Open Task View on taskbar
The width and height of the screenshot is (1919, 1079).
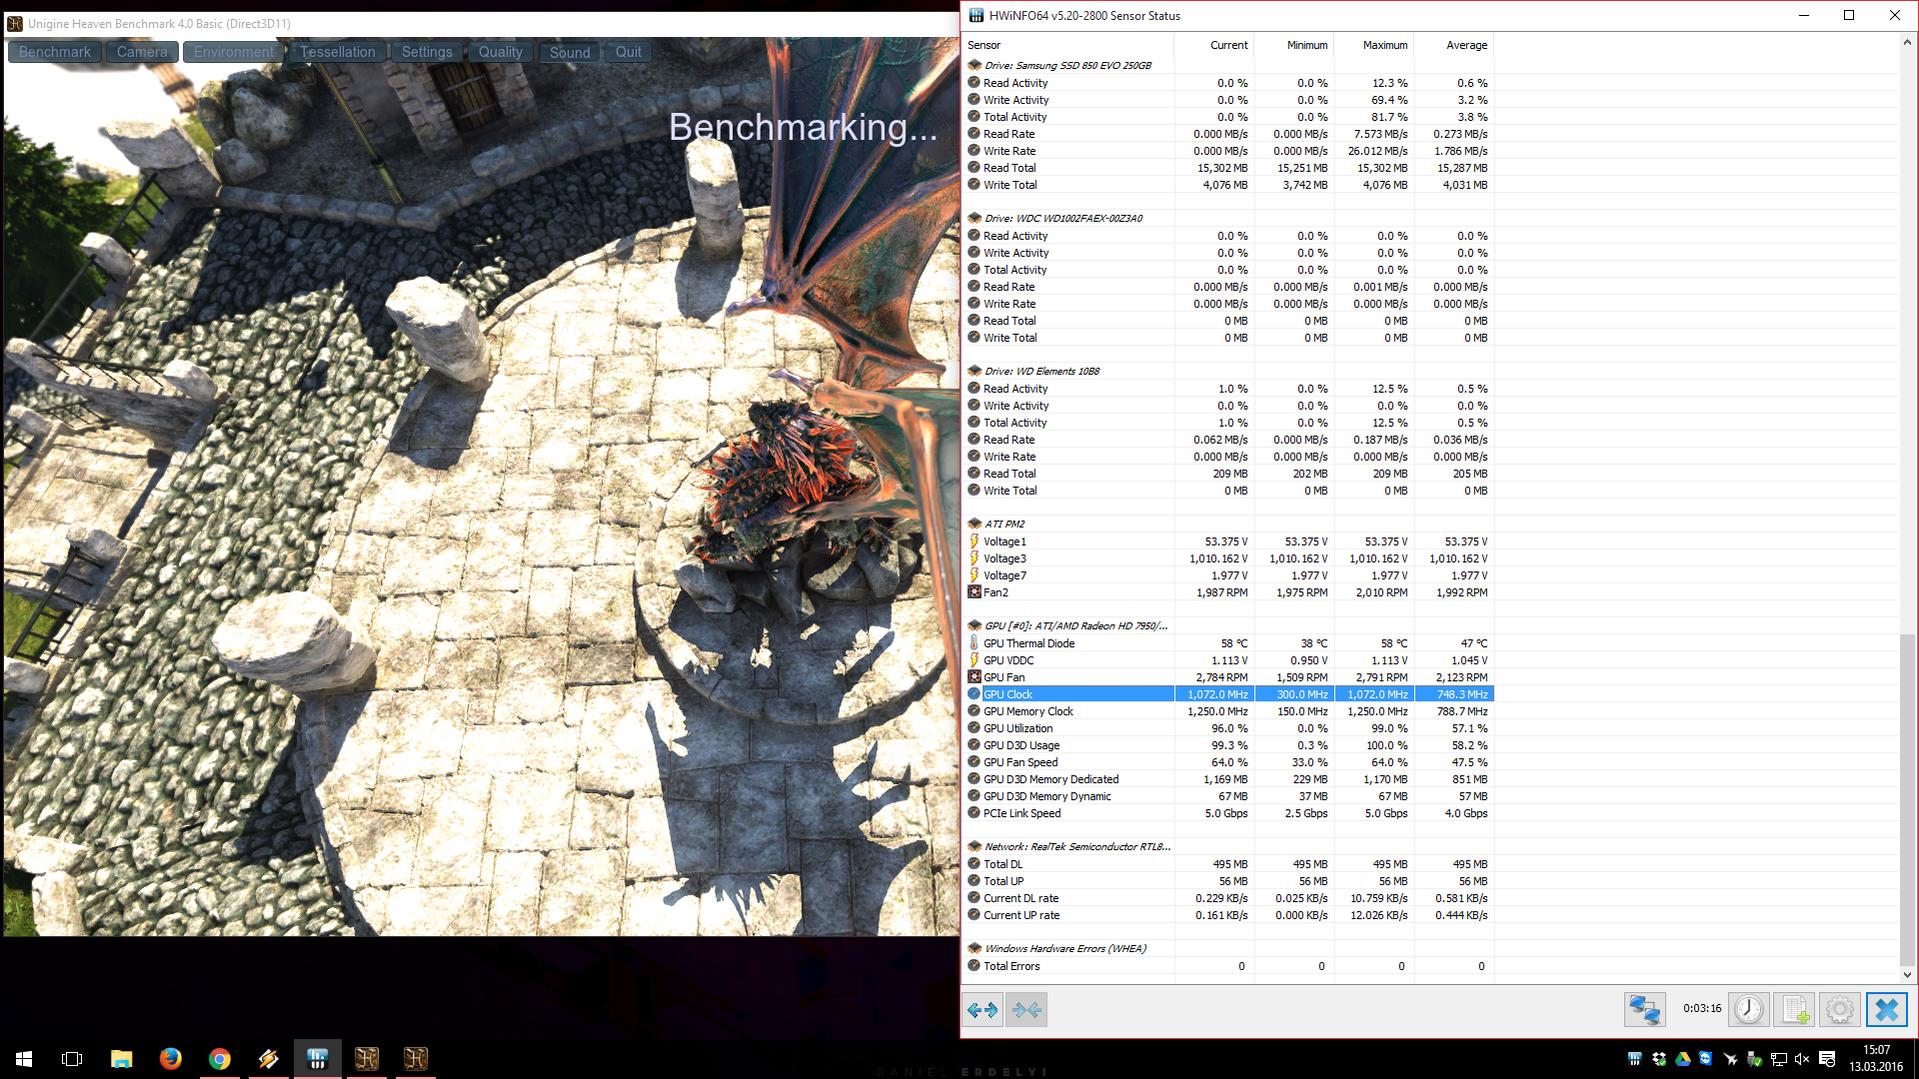coord(72,1058)
